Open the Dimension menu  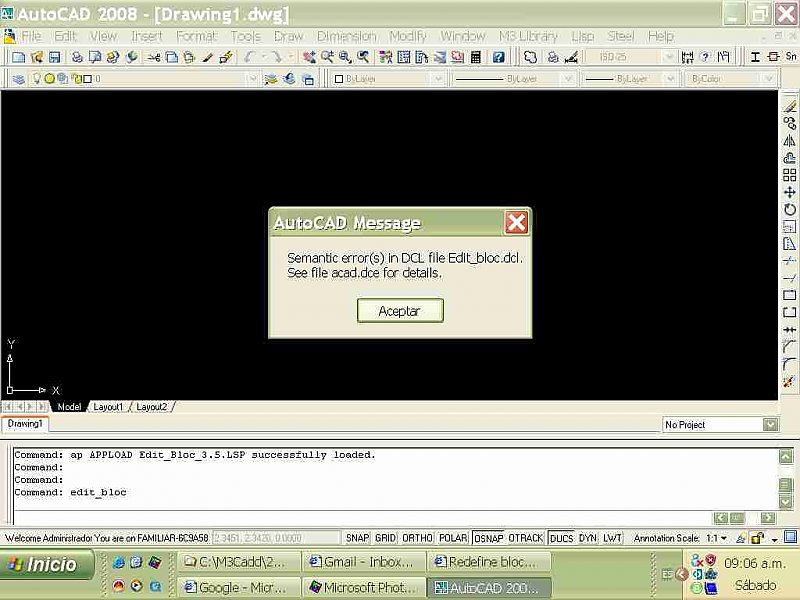pyautogui.click(x=346, y=36)
